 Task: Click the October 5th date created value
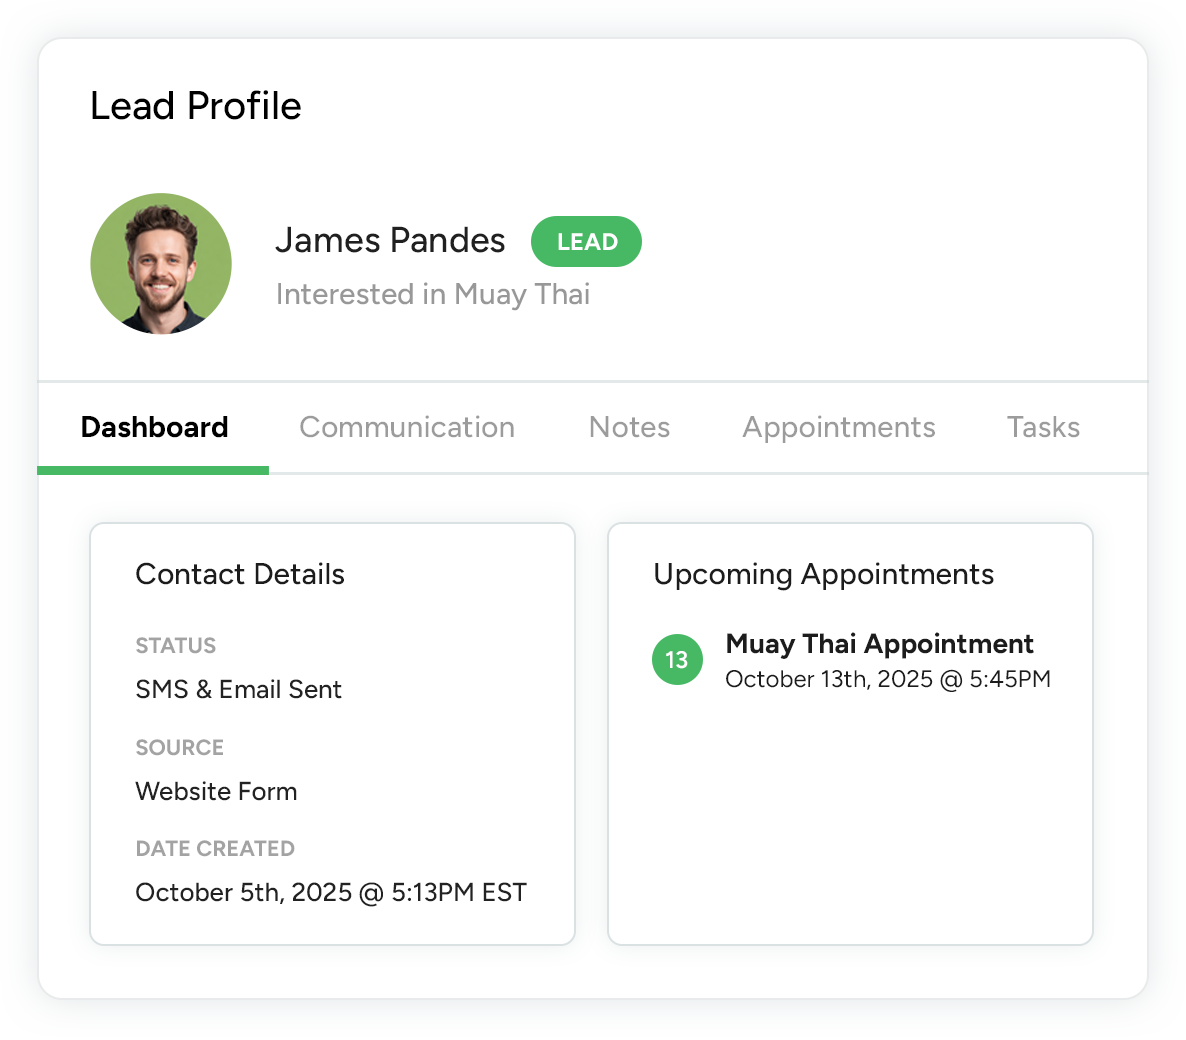click(330, 892)
